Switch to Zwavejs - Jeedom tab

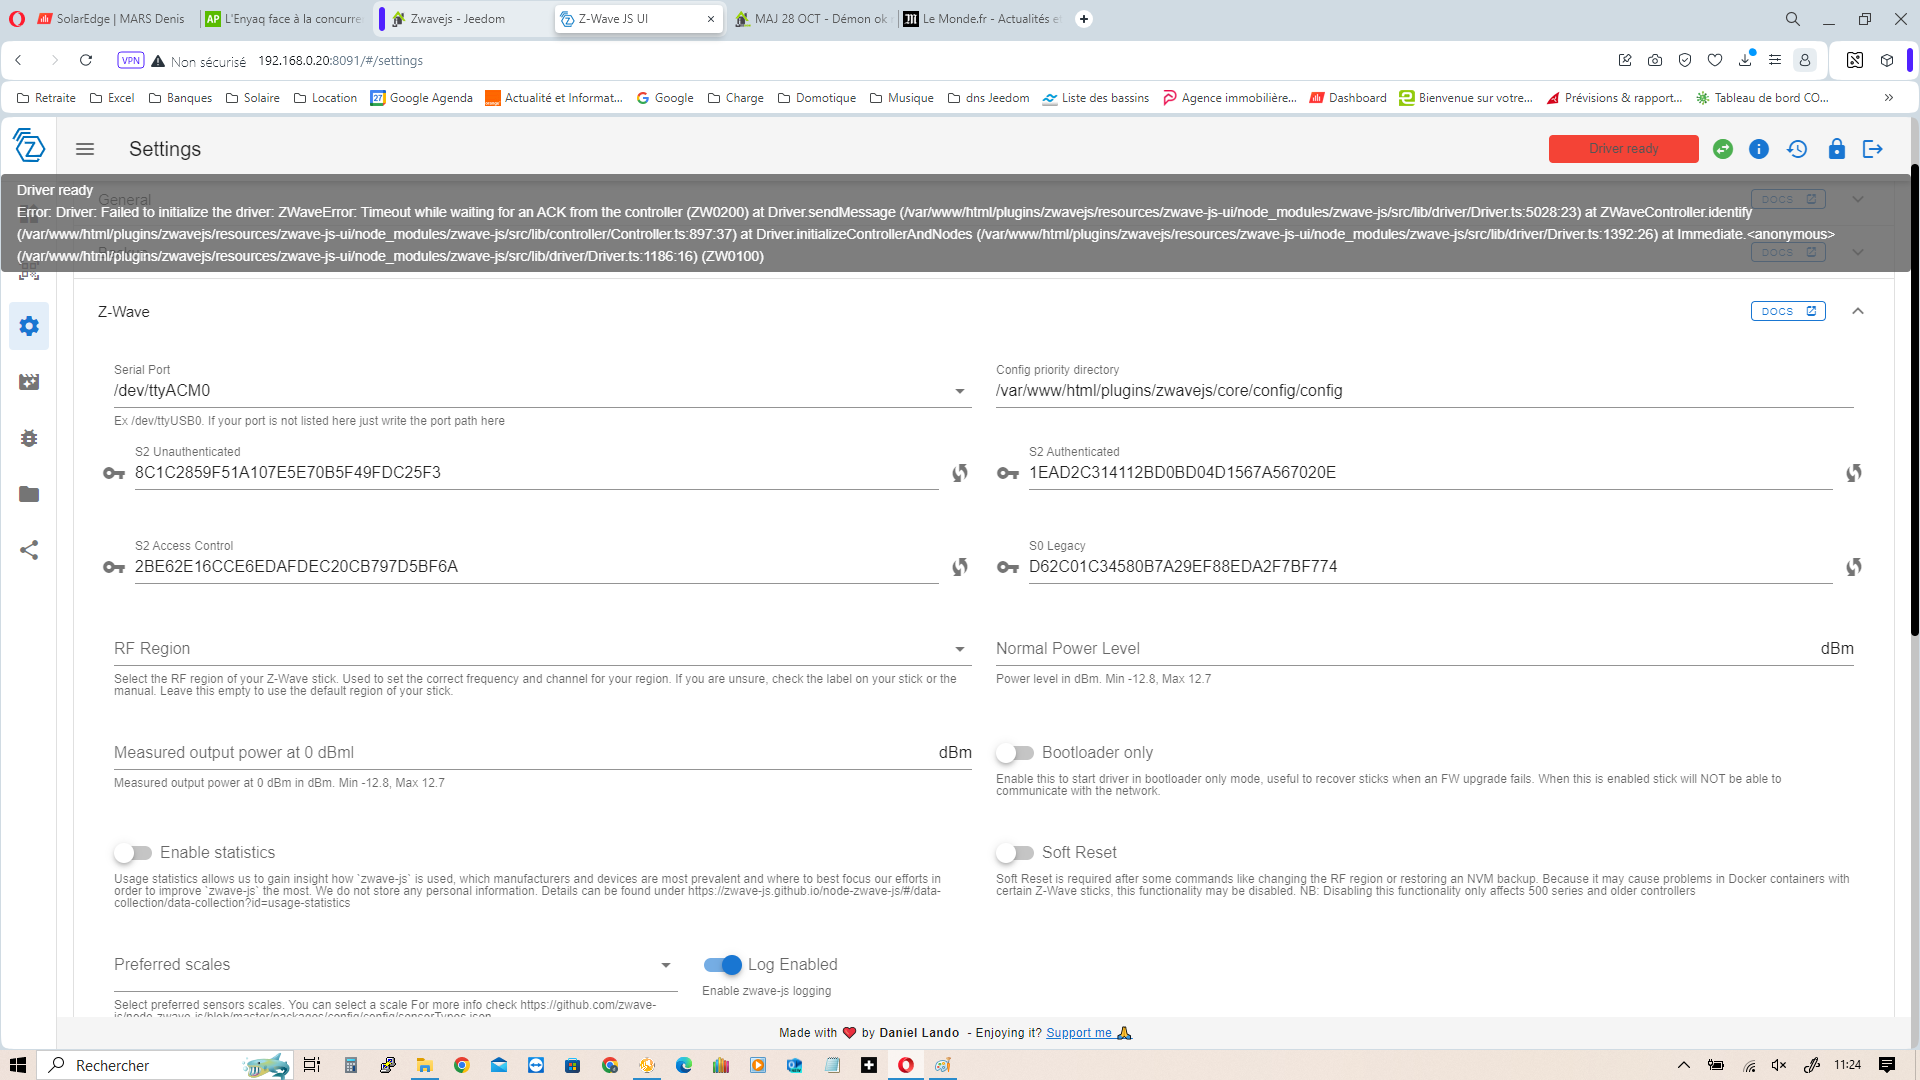click(466, 19)
